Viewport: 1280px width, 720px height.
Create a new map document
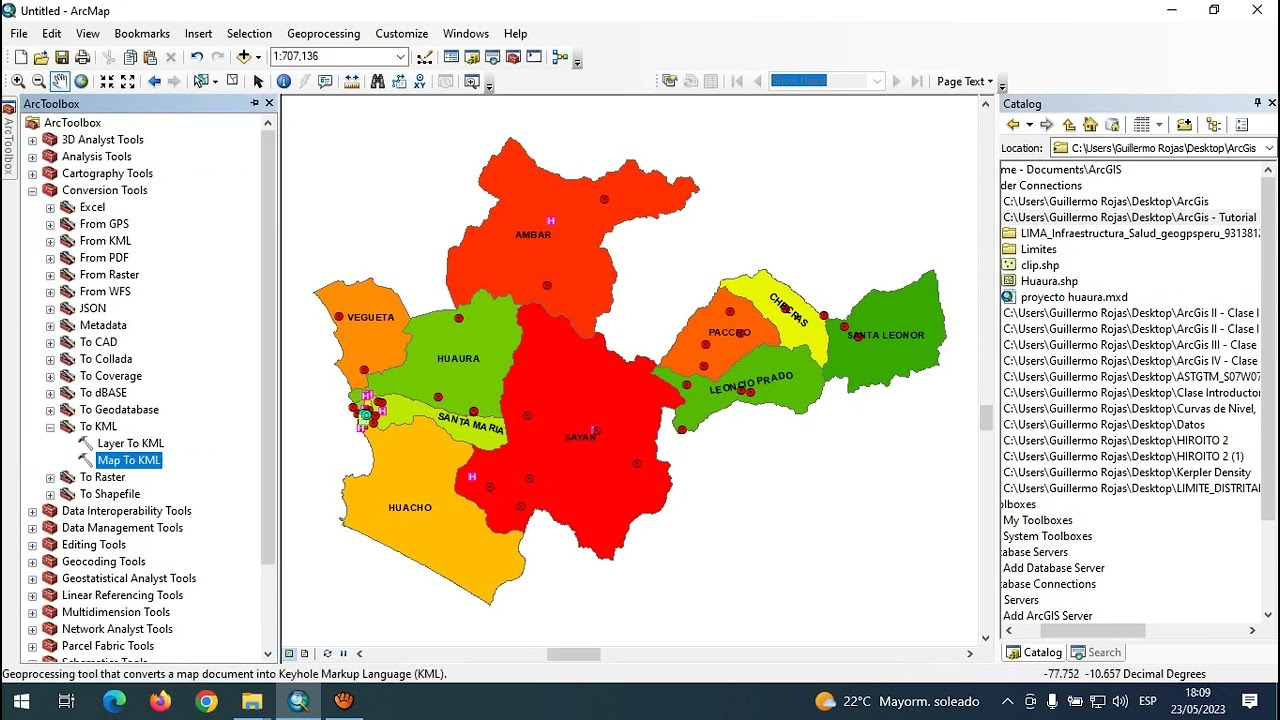[21, 57]
